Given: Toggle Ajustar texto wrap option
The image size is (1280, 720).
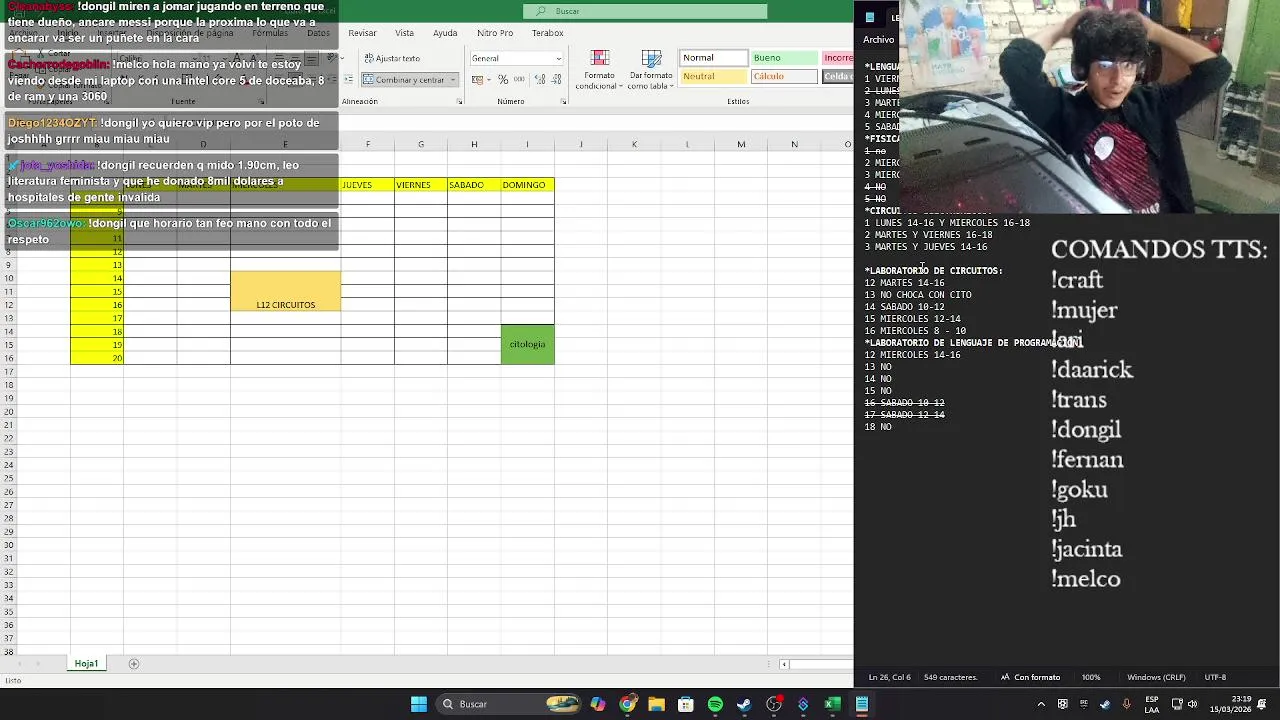Looking at the screenshot, I should click(392, 59).
